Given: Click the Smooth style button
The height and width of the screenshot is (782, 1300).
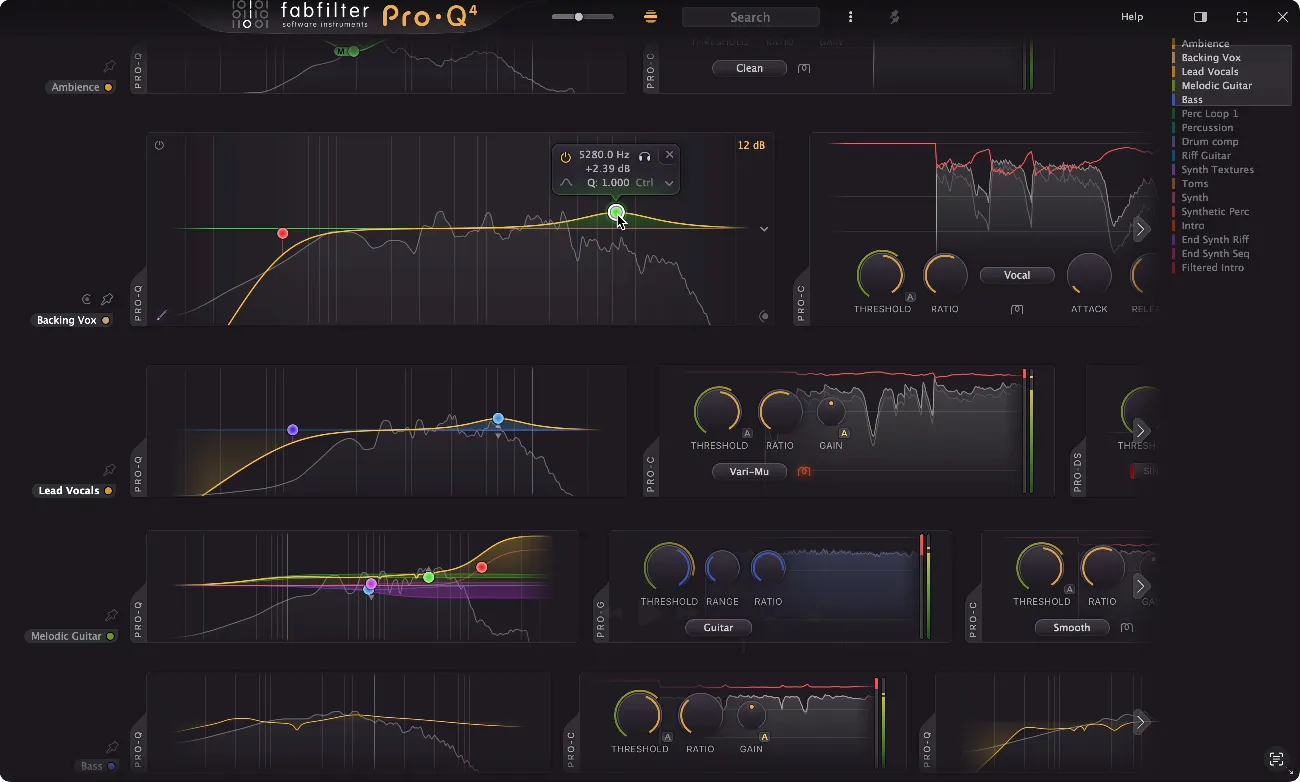Looking at the screenshot, I should click(x=1072, y=628).
